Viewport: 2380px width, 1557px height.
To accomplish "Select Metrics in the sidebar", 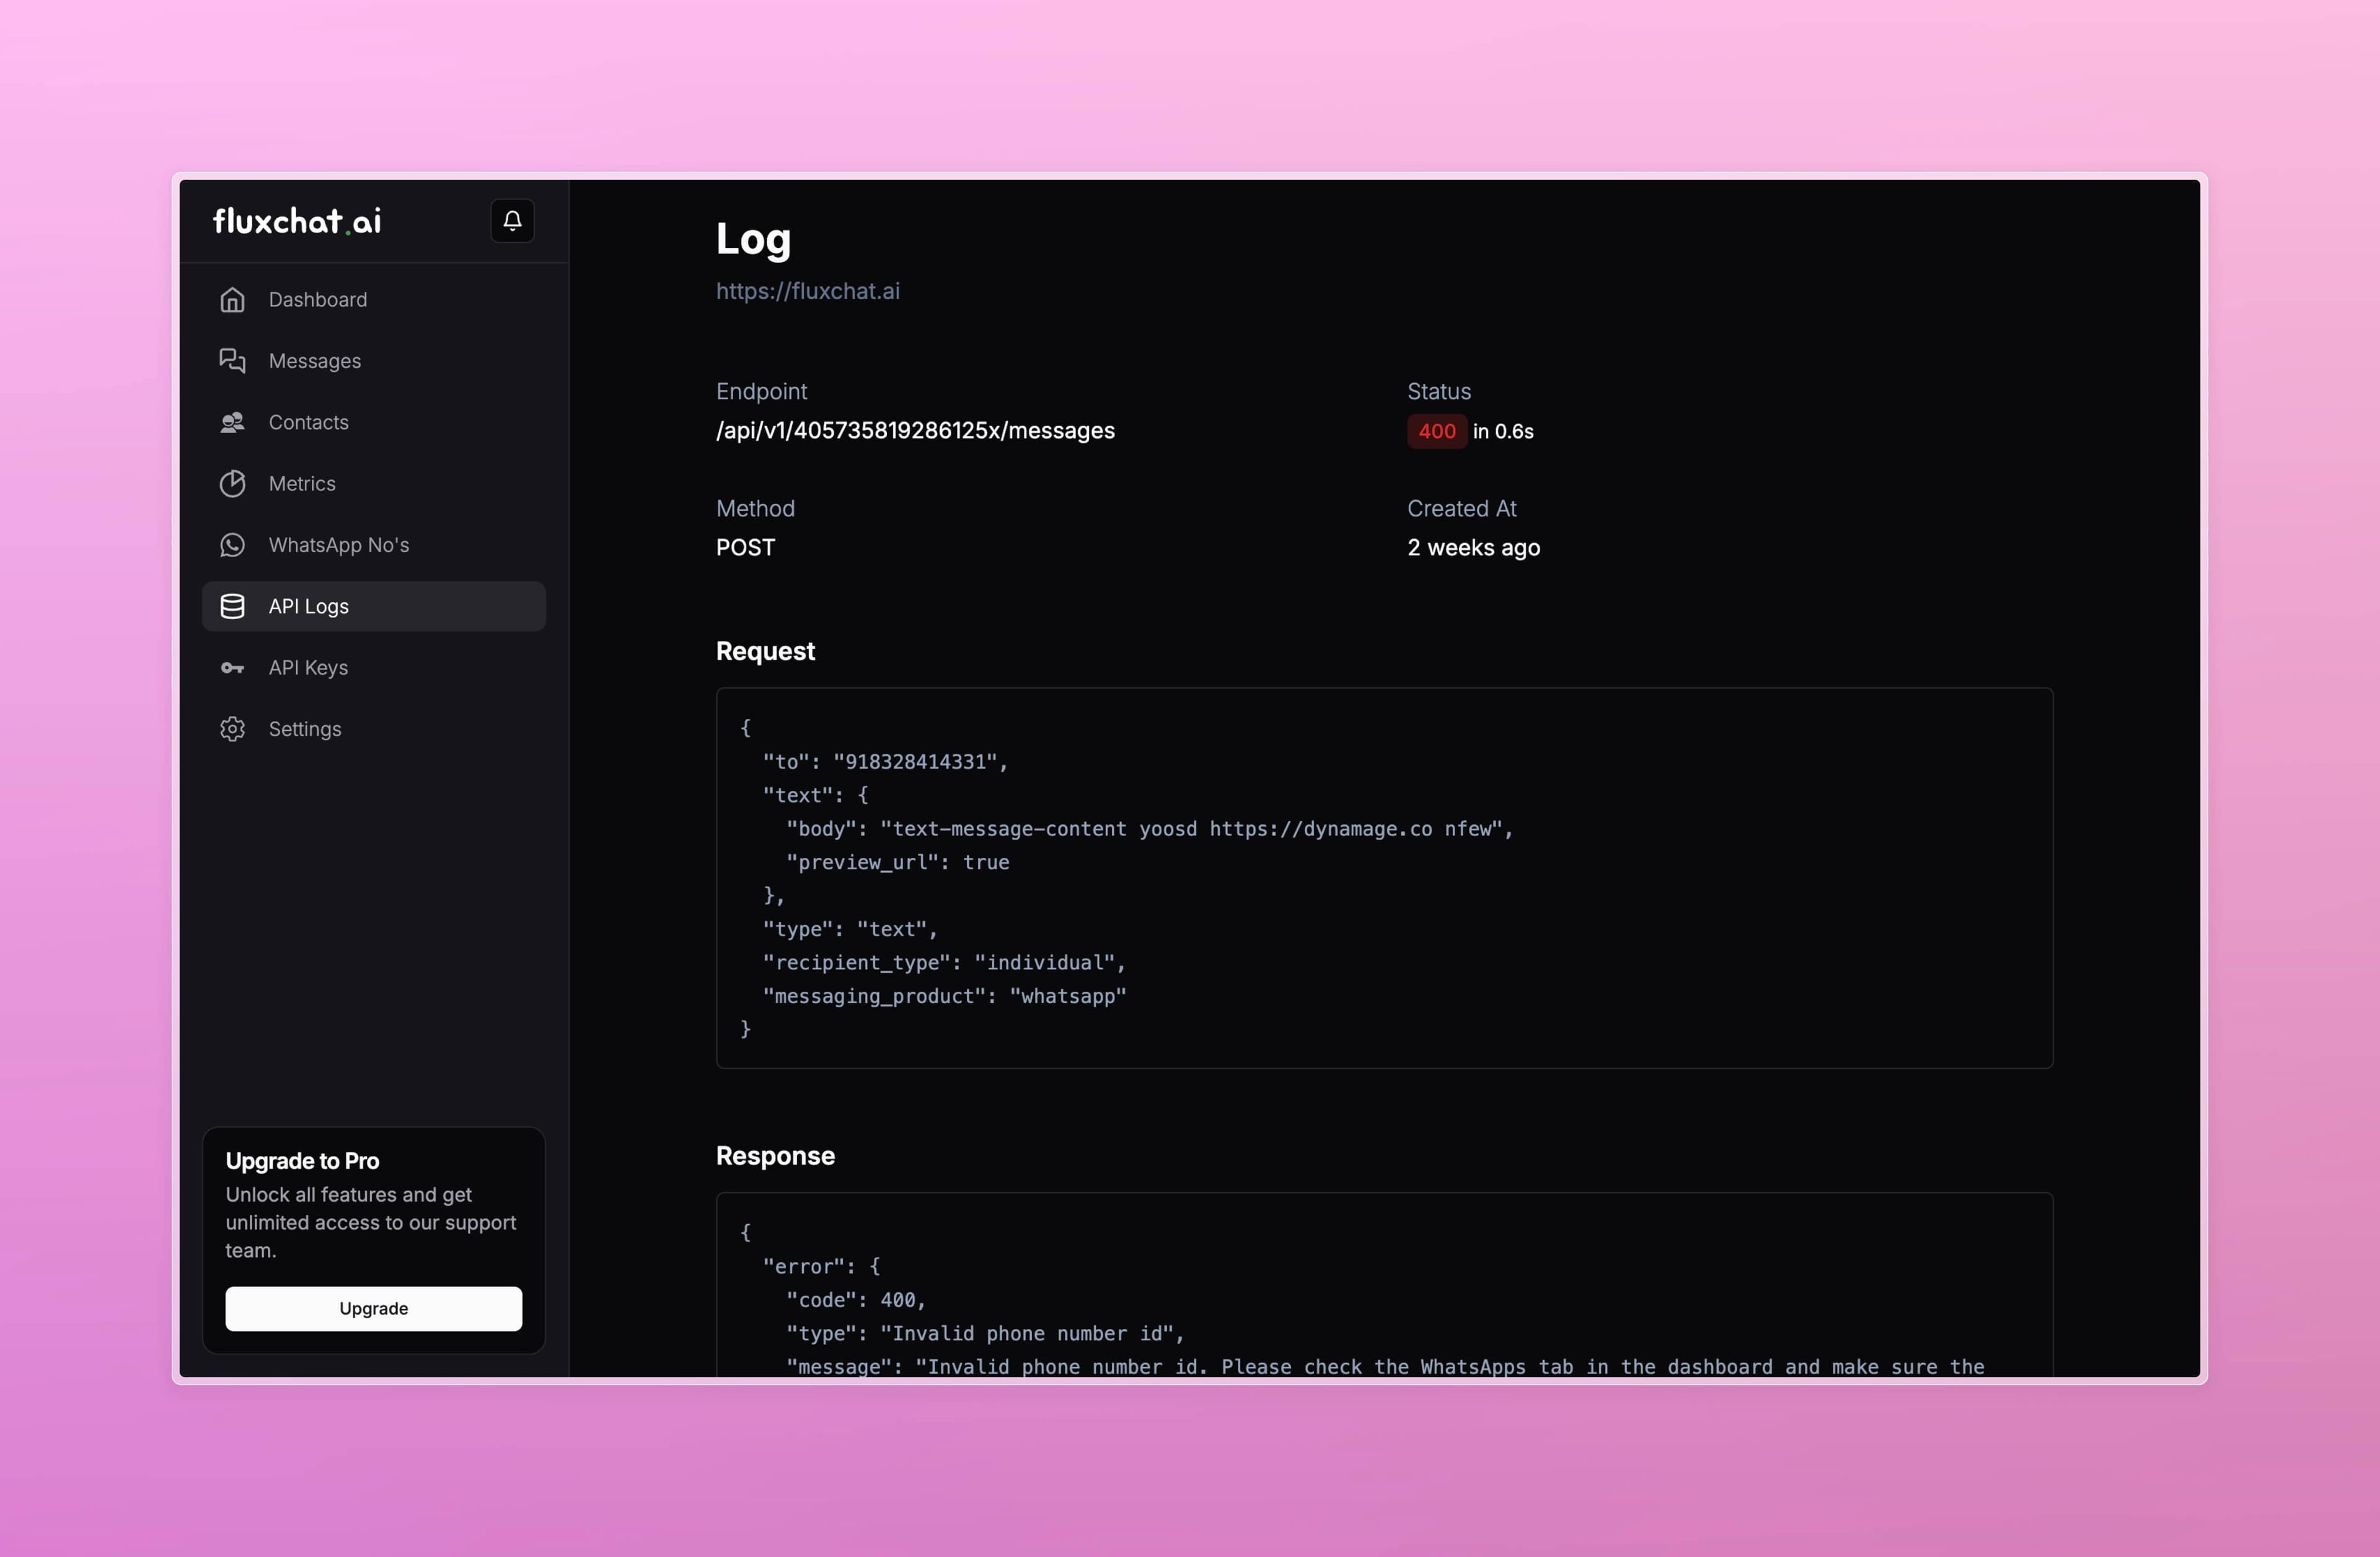I will pos(302,484).
